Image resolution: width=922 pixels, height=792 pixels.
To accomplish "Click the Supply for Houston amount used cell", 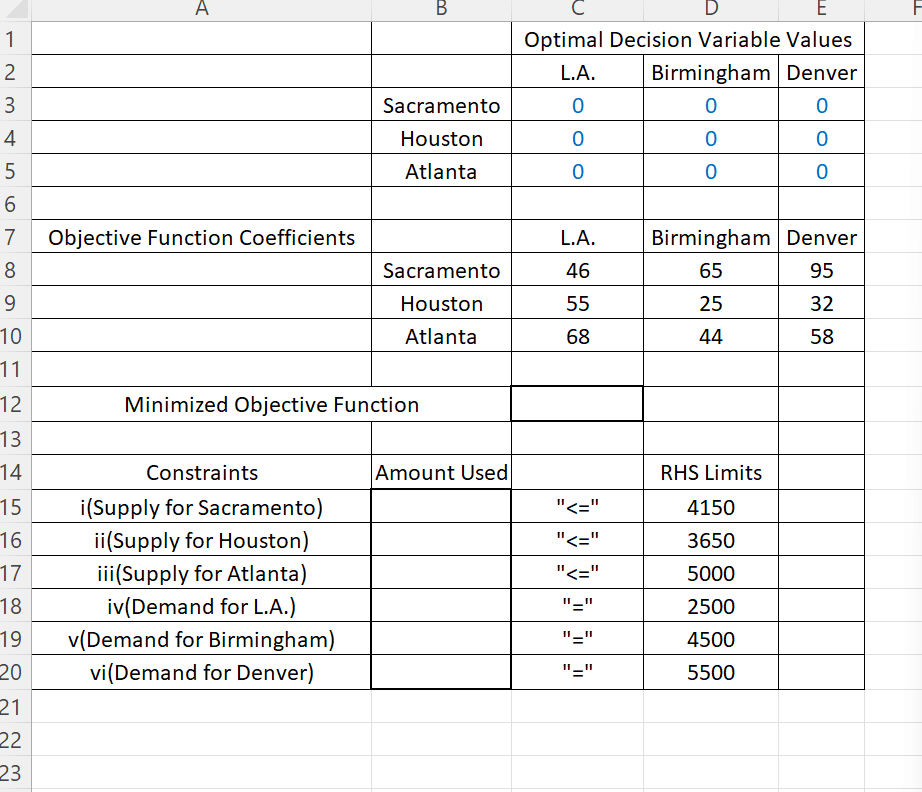I will [x=440, y=540].
